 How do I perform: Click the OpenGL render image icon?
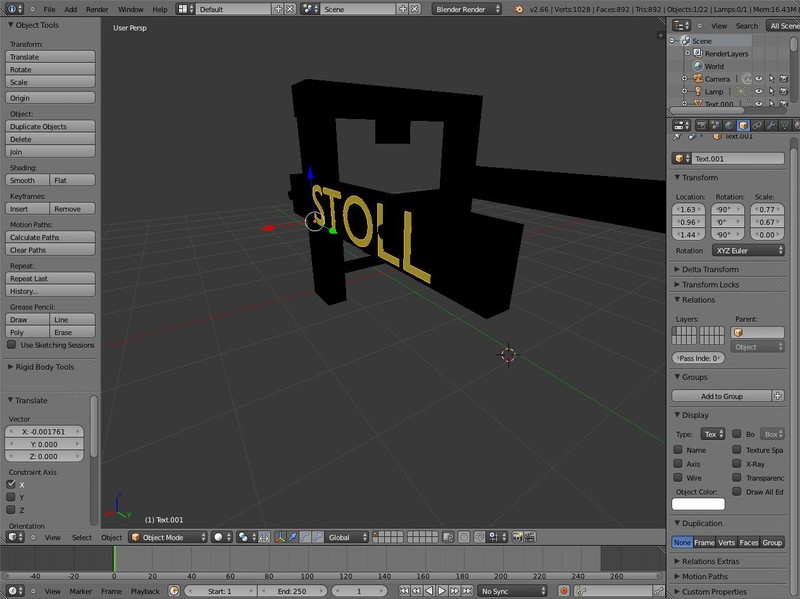[517, 537]
